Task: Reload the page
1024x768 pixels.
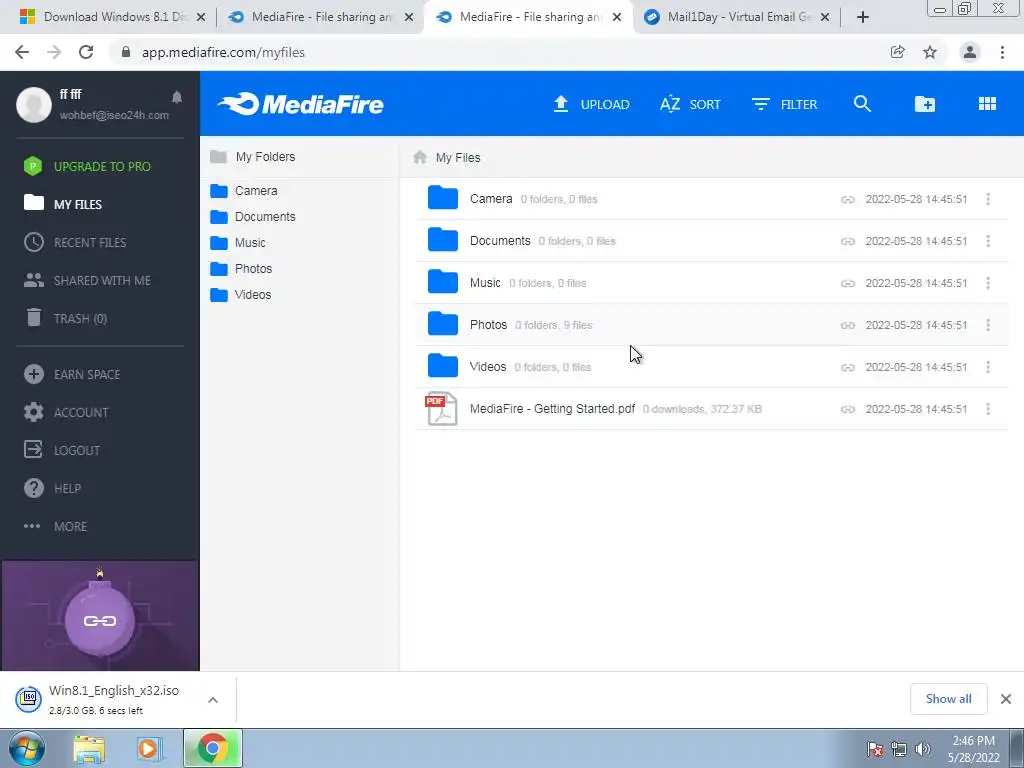Action: [x=86, y=52]
